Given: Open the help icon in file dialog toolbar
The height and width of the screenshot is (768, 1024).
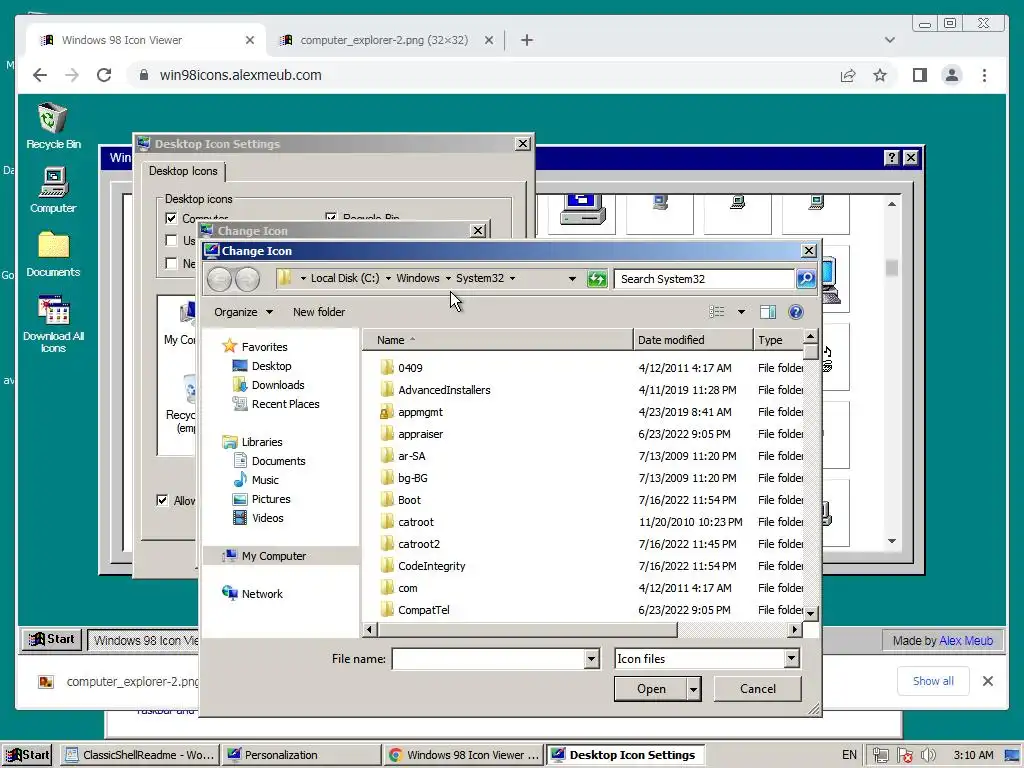Looking at the screenshot, I should tap(795, 312).
